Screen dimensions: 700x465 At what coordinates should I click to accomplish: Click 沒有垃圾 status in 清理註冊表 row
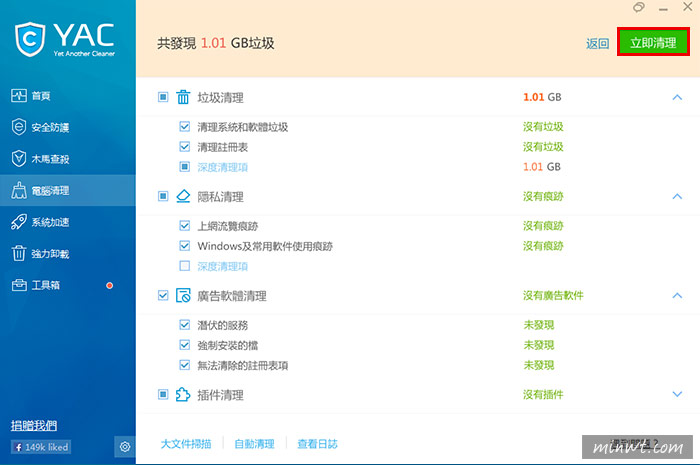(x=543, y=147)
